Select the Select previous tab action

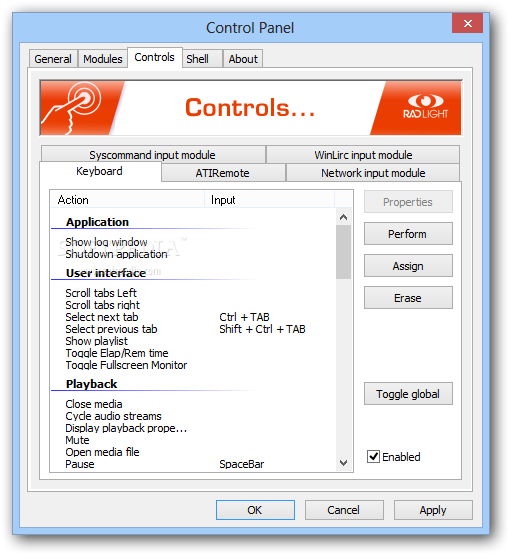pyautogui.click(x=111, y=329)
